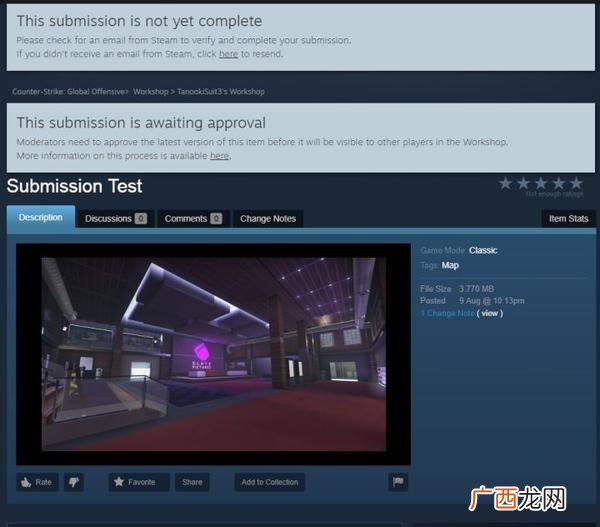Open the Change Notes tab
Image resolution: width=600 pixels, height=527 pixels.
(268, 219)
